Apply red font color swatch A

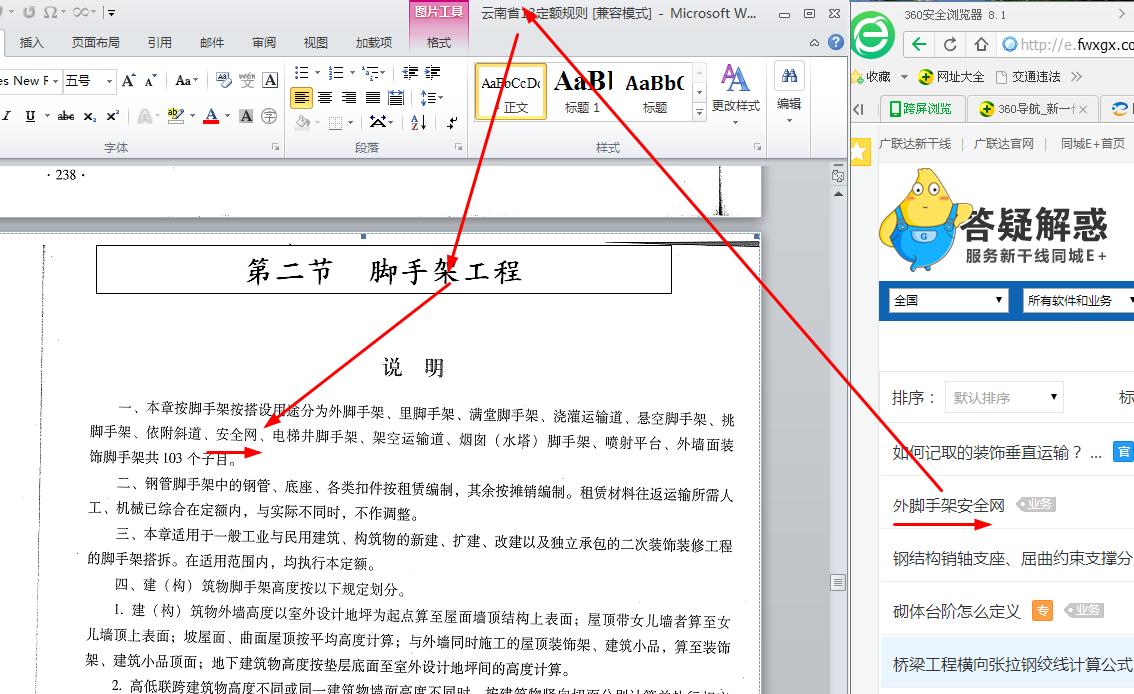click(x=211, y=116)
